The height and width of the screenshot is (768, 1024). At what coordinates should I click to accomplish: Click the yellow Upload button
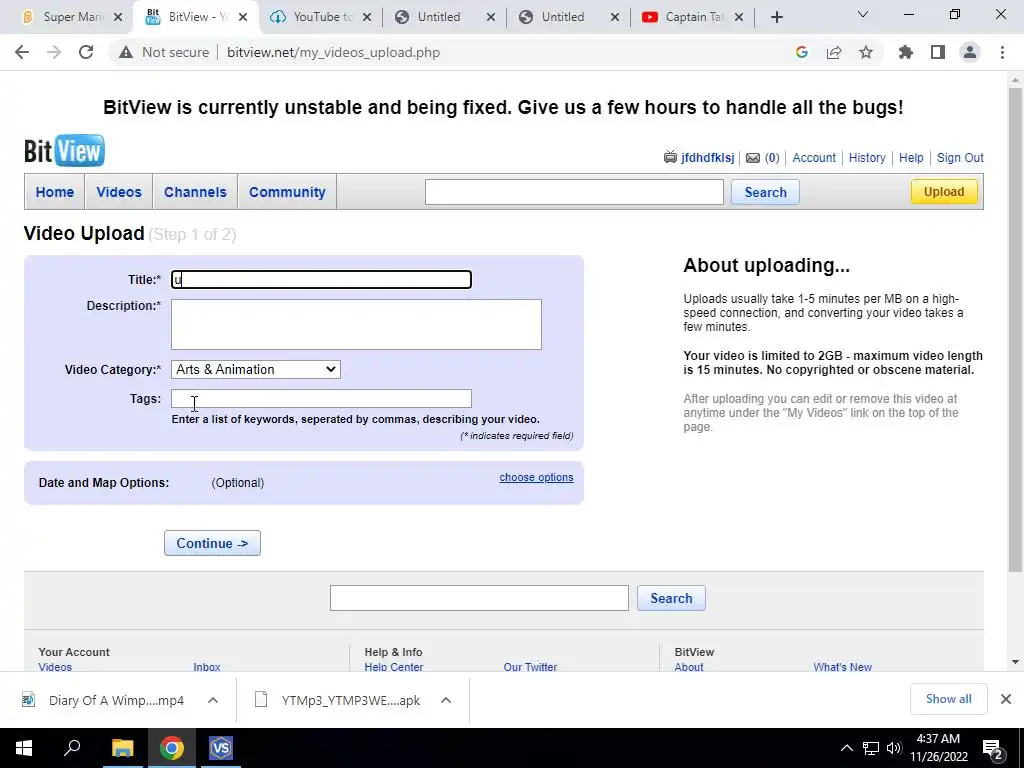944,192
